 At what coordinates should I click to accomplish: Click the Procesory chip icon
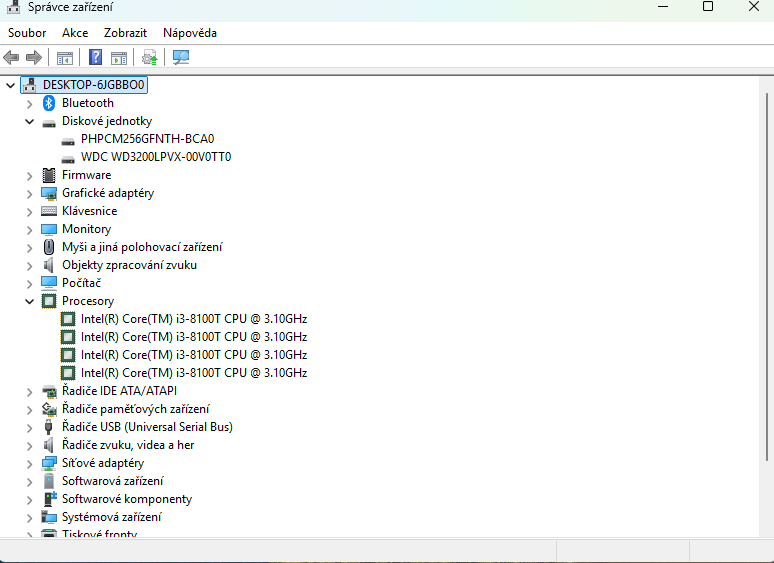[49, 301]
